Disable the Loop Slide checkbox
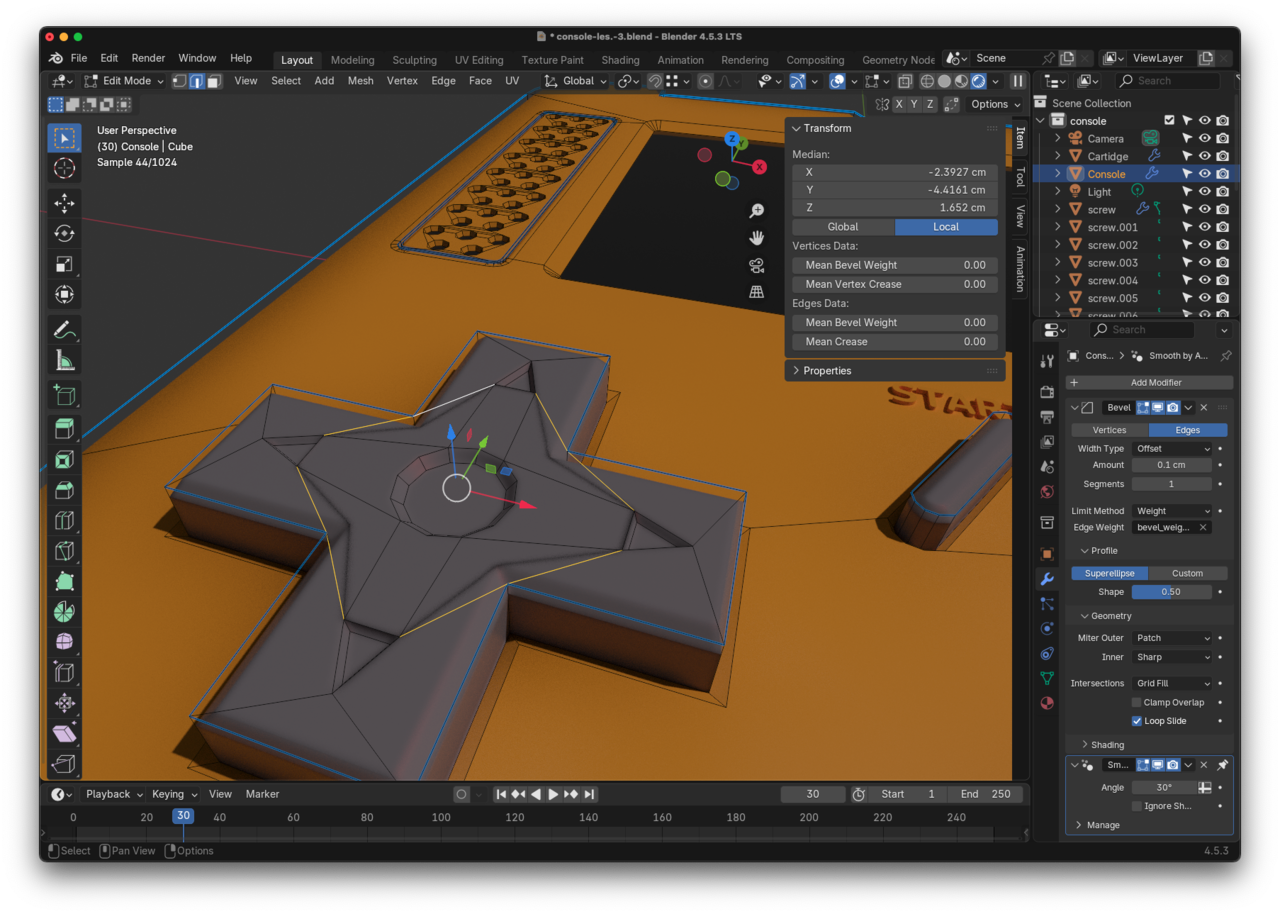Viewport: 1280px width, 914px height. 1137,721
